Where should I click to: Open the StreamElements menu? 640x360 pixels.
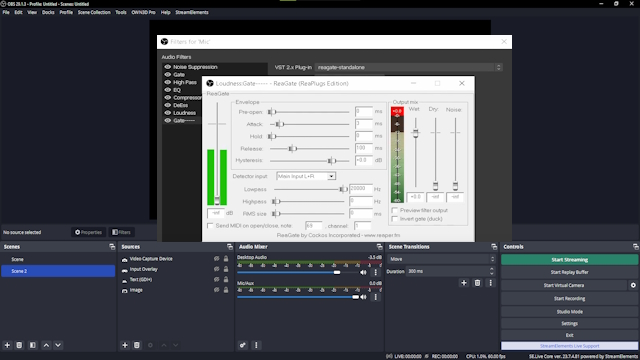(192, 12)
